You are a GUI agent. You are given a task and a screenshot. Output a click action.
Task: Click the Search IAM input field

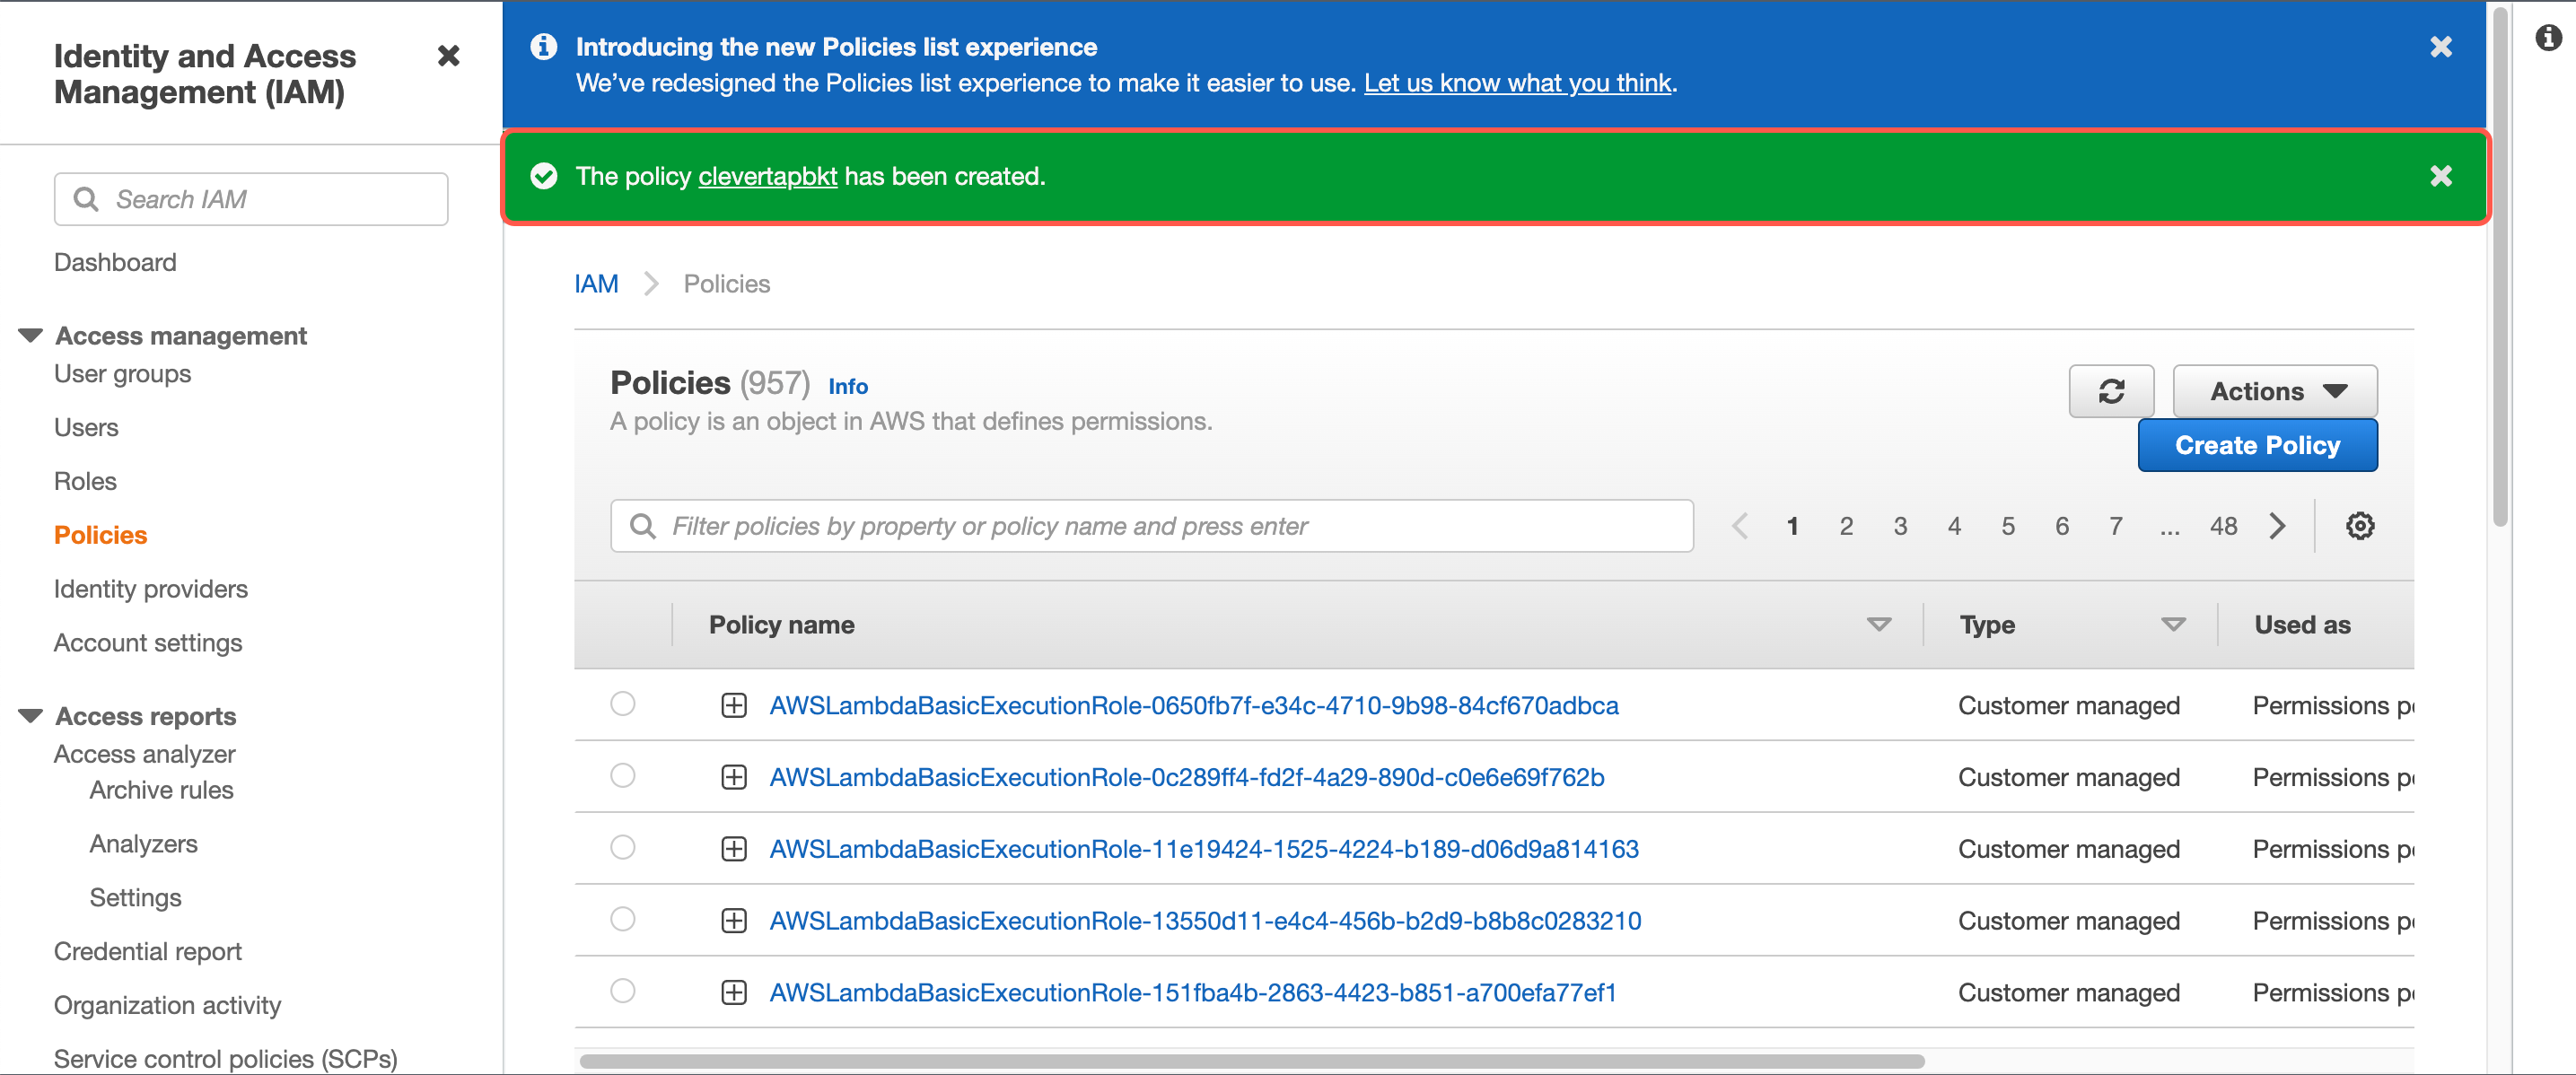click(251, 199)
